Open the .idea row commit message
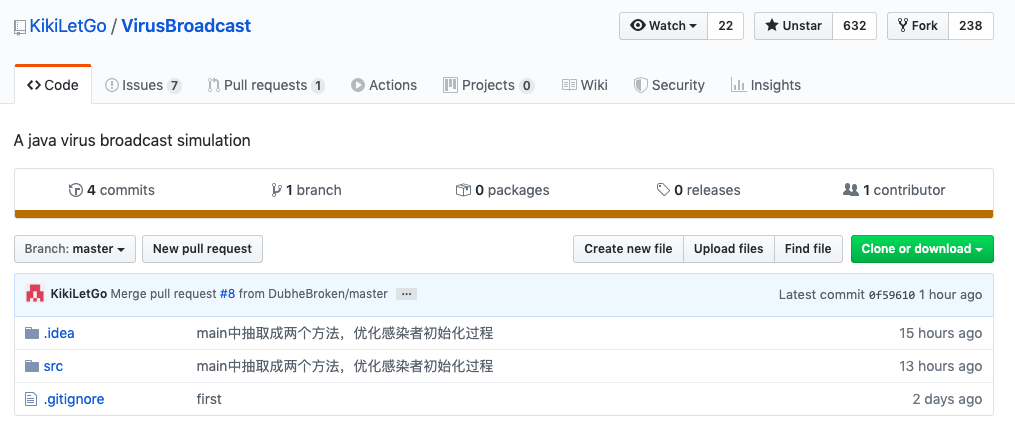The width and height of the screenshot is (1015, 427). tap(345, 333)
